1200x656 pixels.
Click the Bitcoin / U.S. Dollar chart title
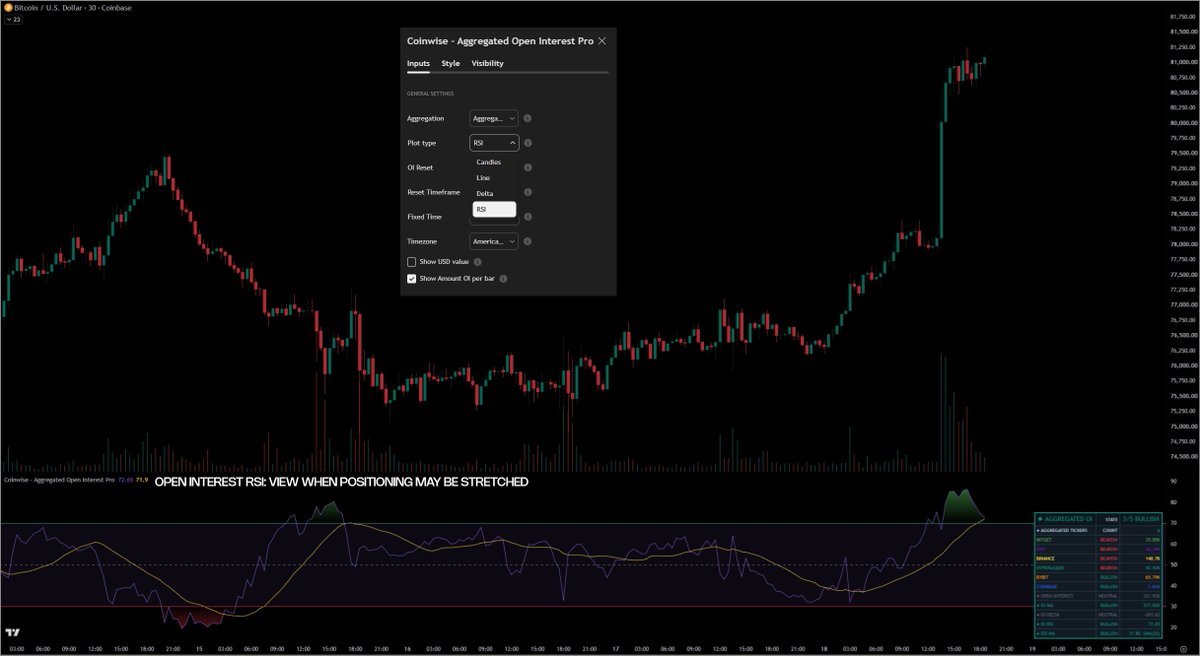(72, 8)
